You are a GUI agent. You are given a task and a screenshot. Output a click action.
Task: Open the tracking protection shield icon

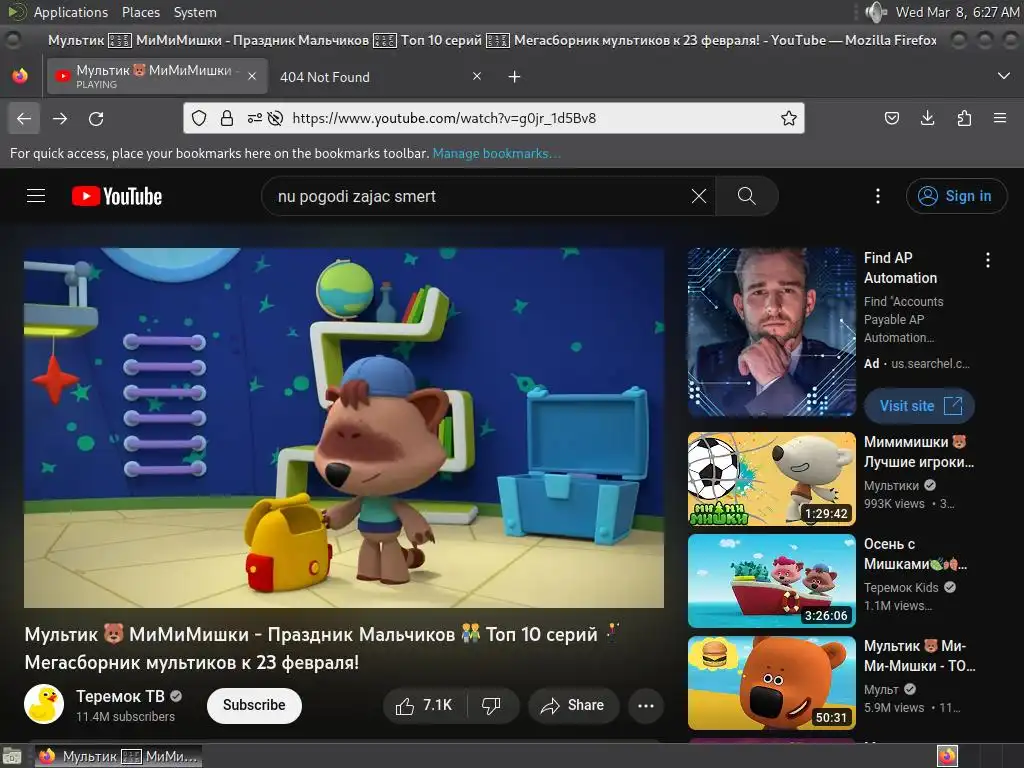coord(199,118)
